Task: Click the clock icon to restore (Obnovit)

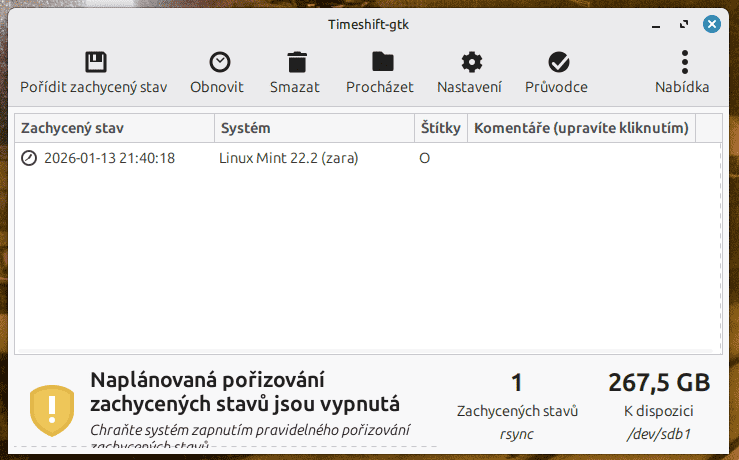Action: tap(220, 62)
